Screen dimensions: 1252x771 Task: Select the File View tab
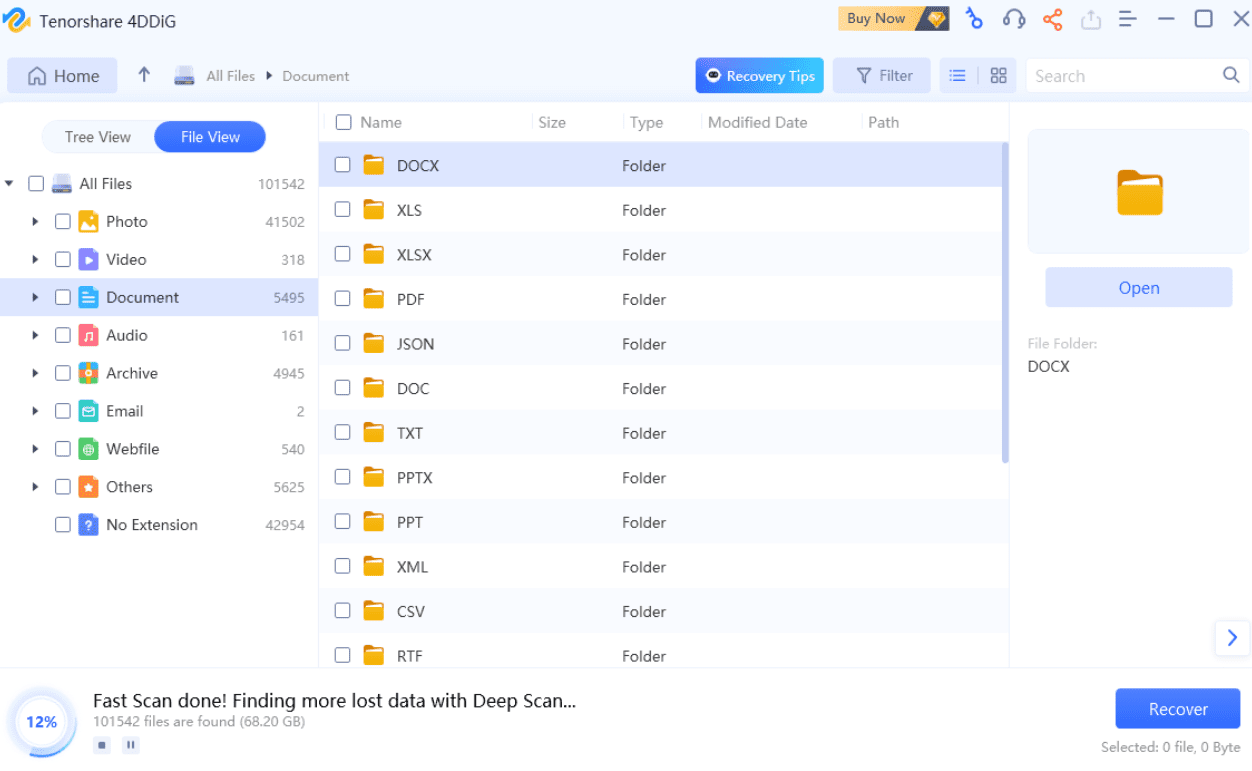pyautogui.click(x=210, y=137)
